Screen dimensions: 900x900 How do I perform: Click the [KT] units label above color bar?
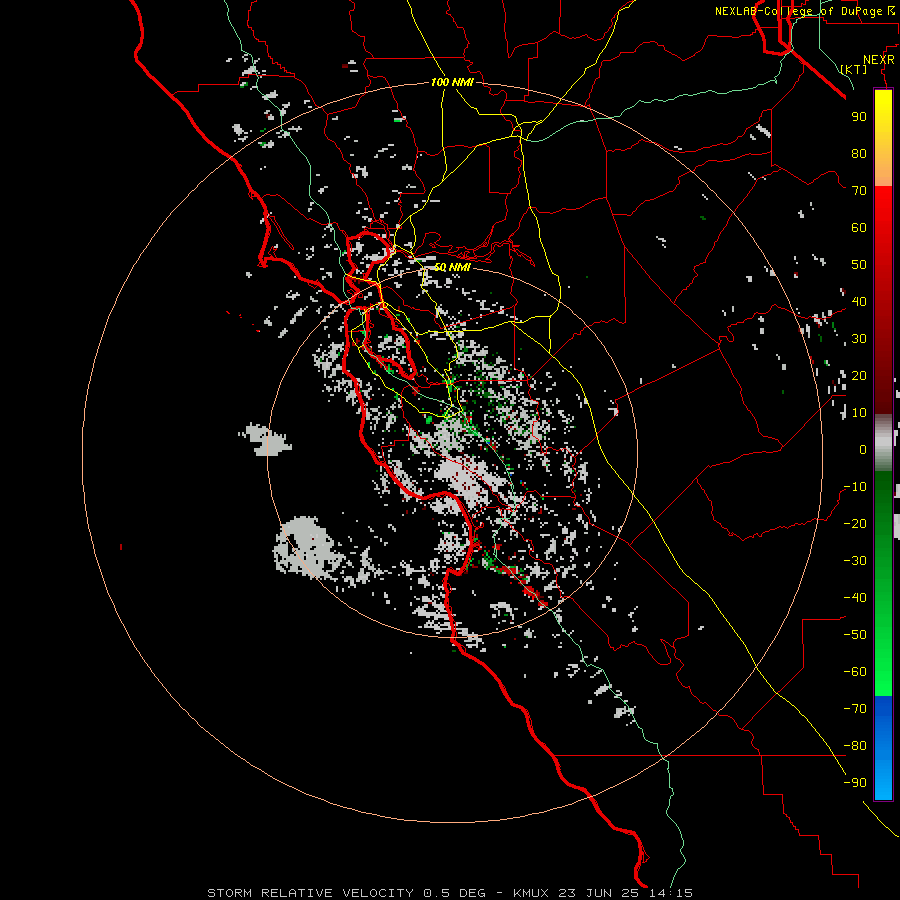854,69
